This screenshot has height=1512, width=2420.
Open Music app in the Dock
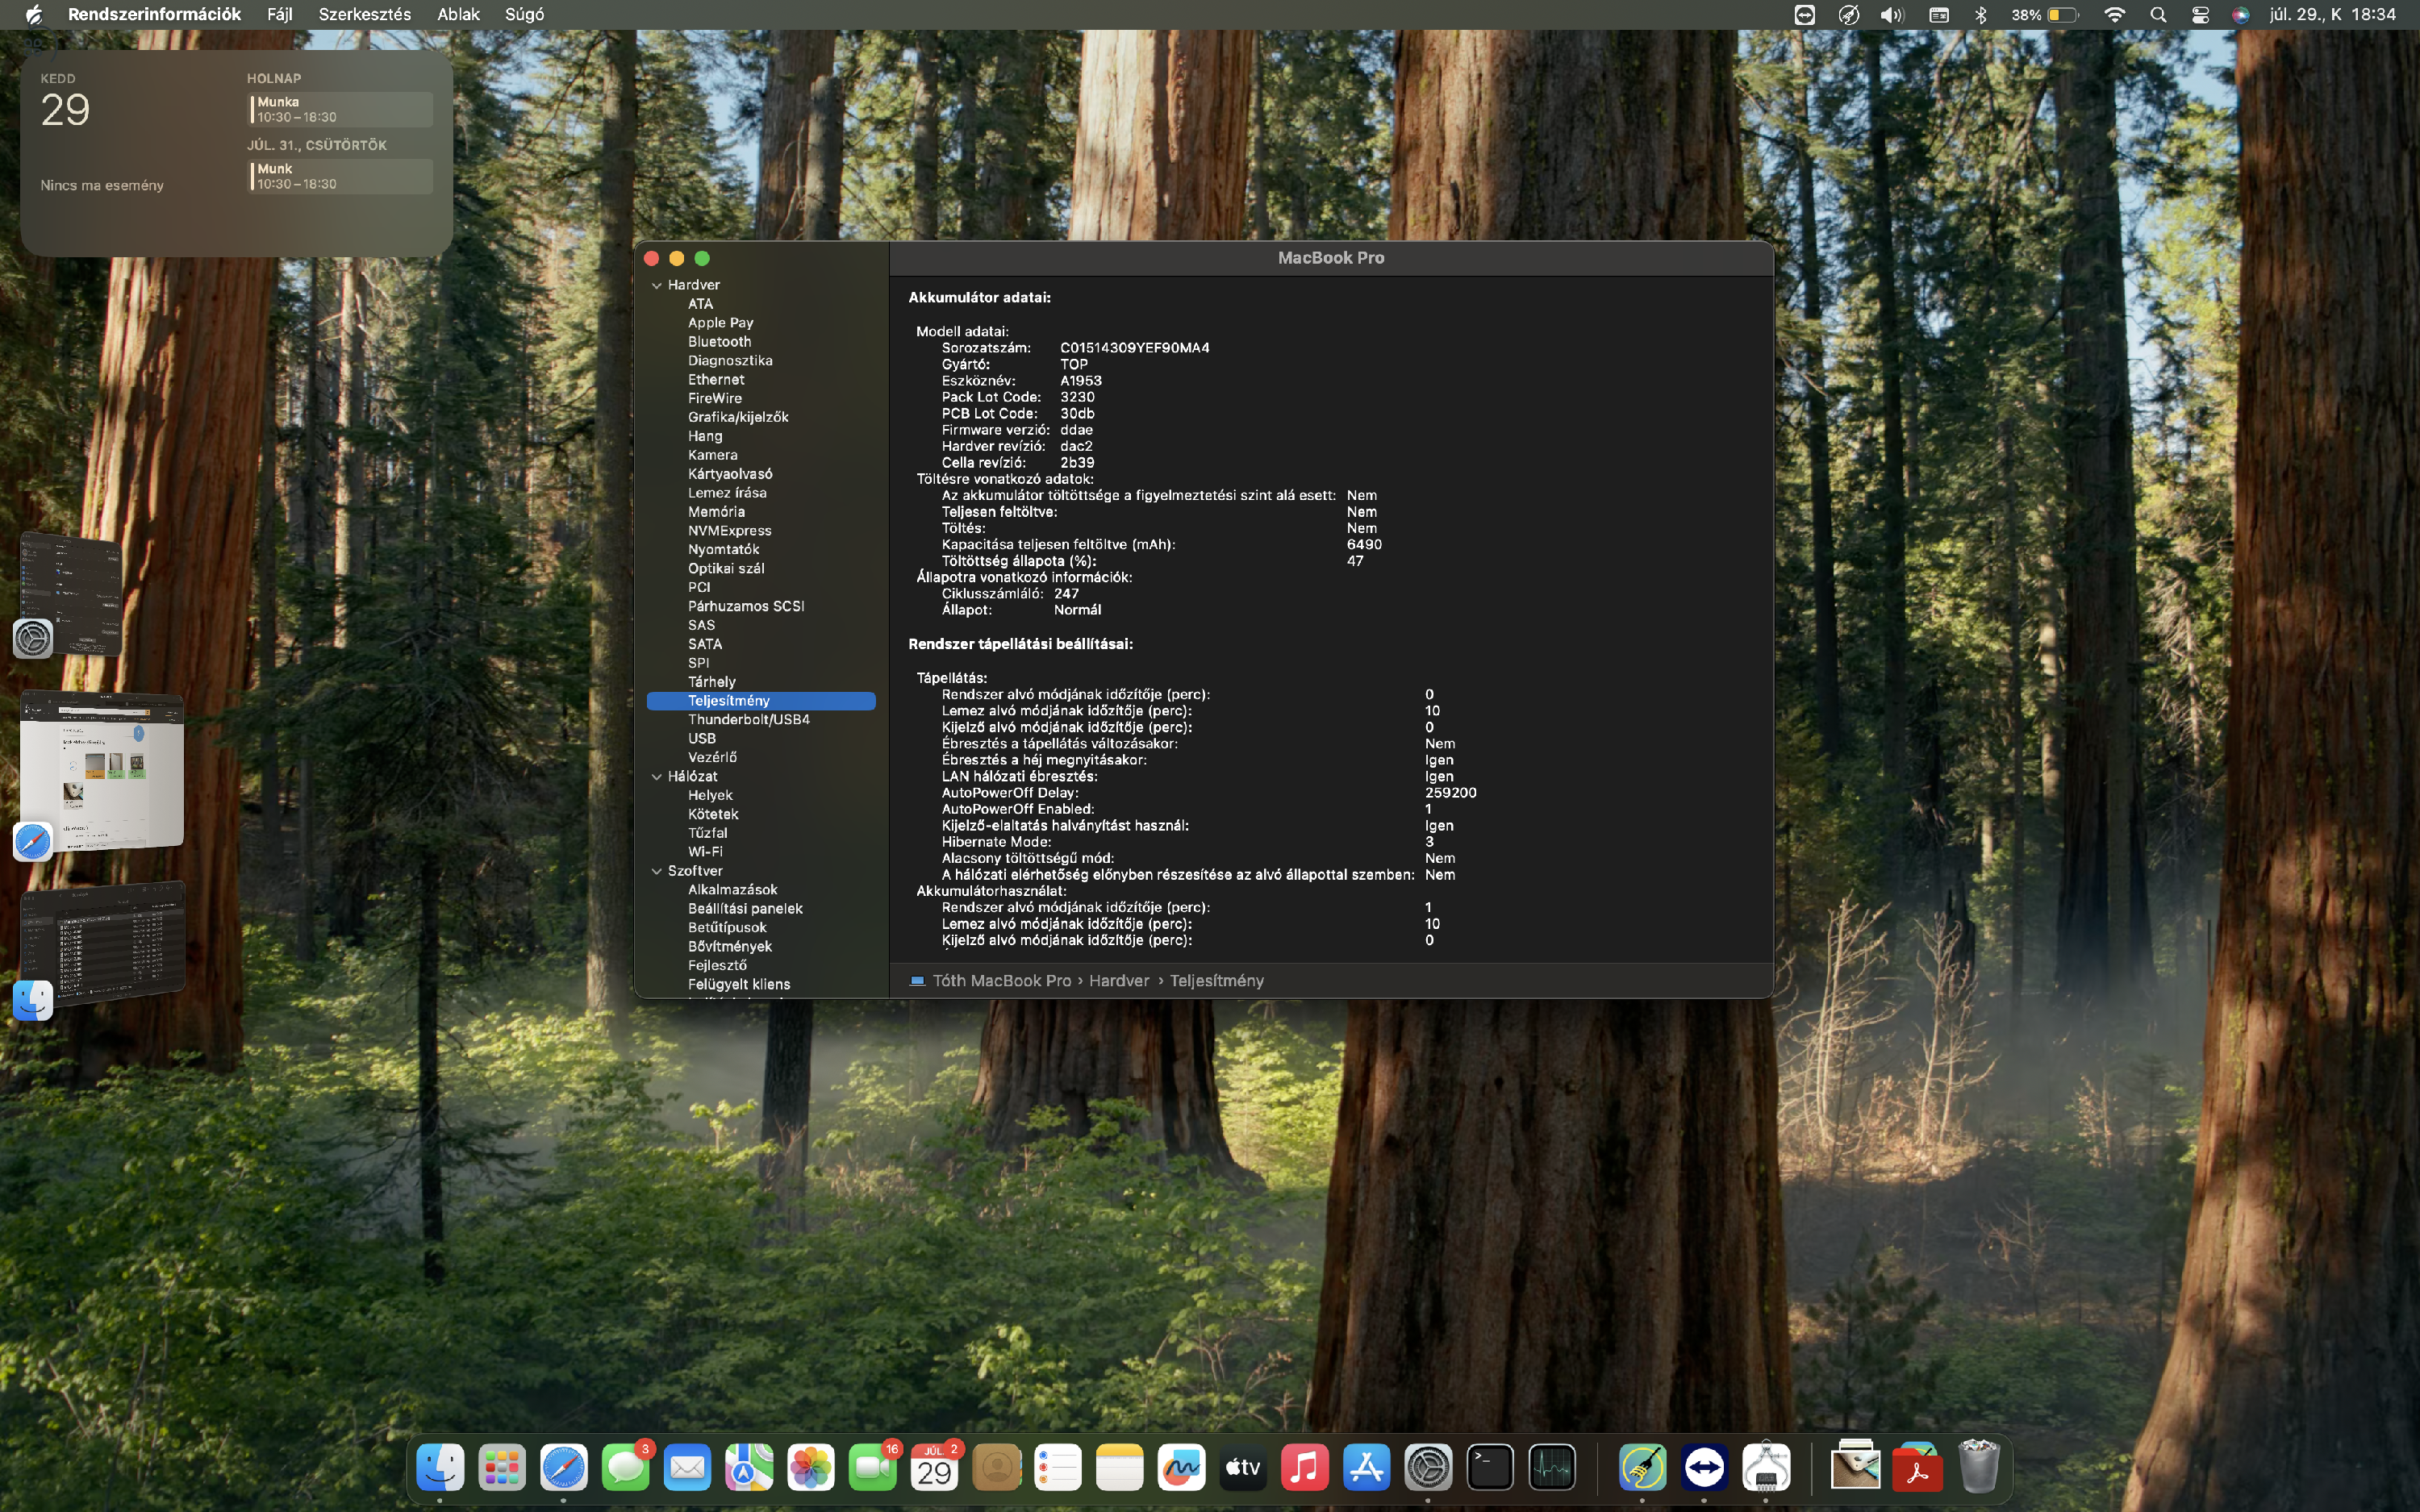(x=1305, y=1467)
